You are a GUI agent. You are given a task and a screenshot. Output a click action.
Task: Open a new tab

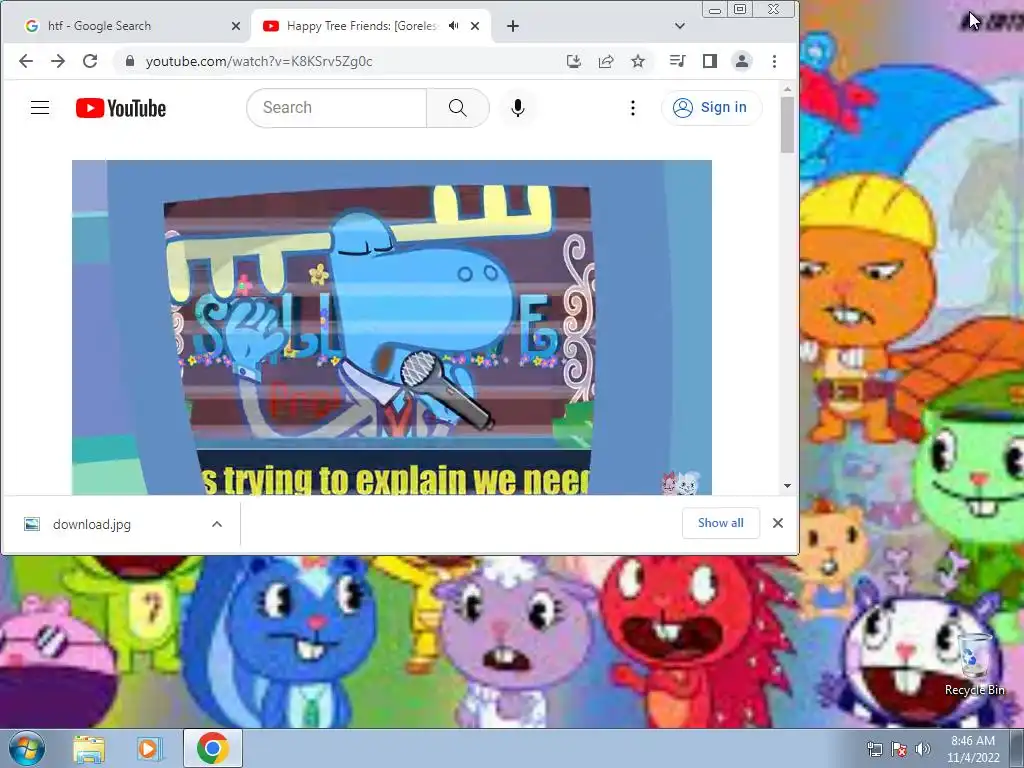pos(513,26)
